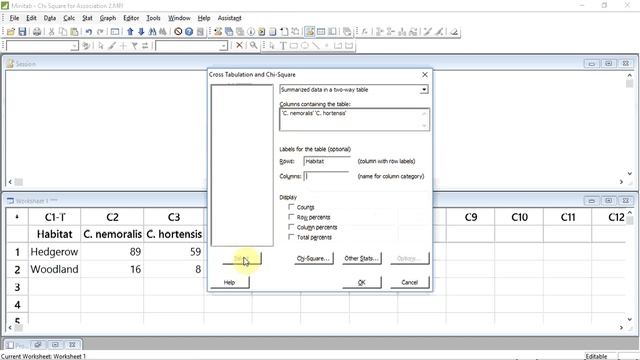Select worksheet cell Hedgerow in row 1
Viewport: 640px width, 360px height.
pyautogui.click(x=54, y=252)
